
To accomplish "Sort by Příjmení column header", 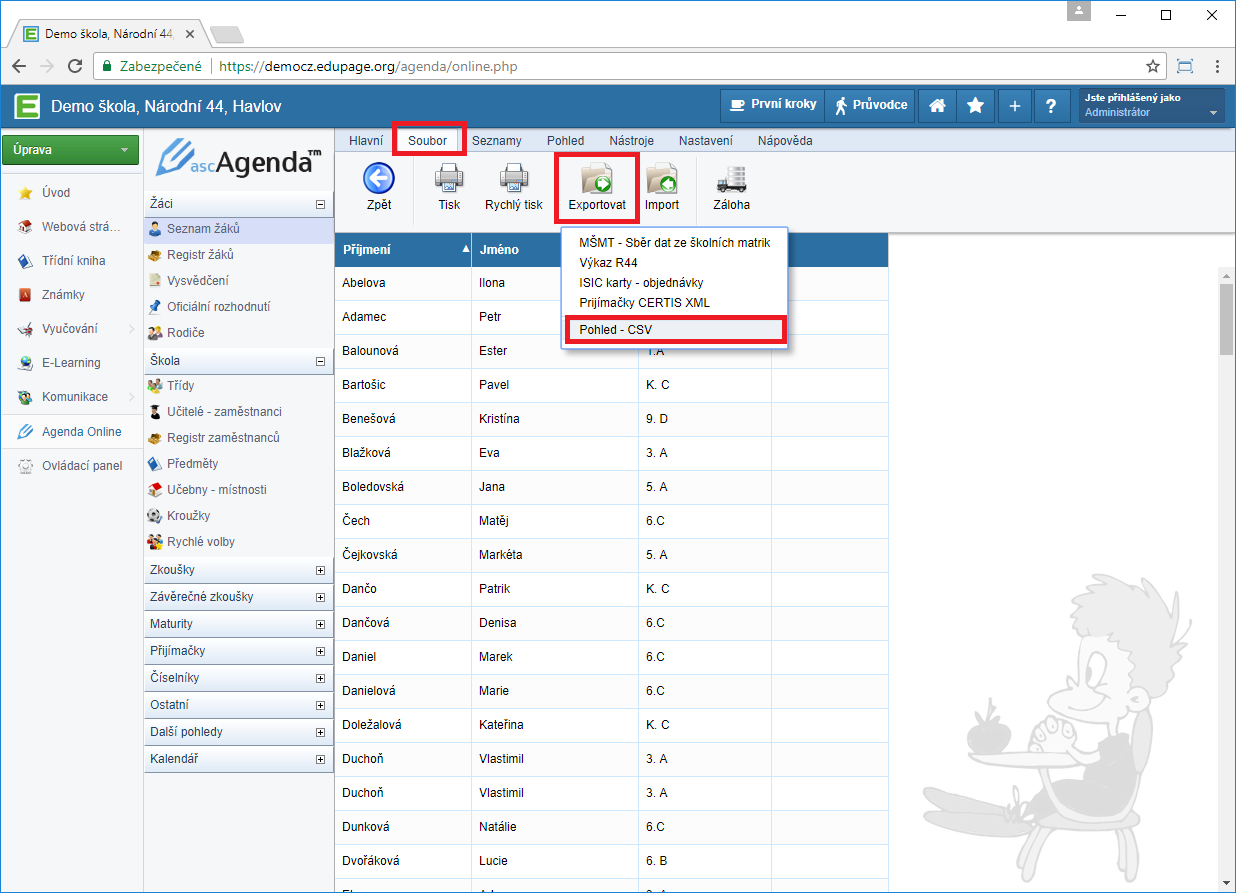I will tap(403, 250).
